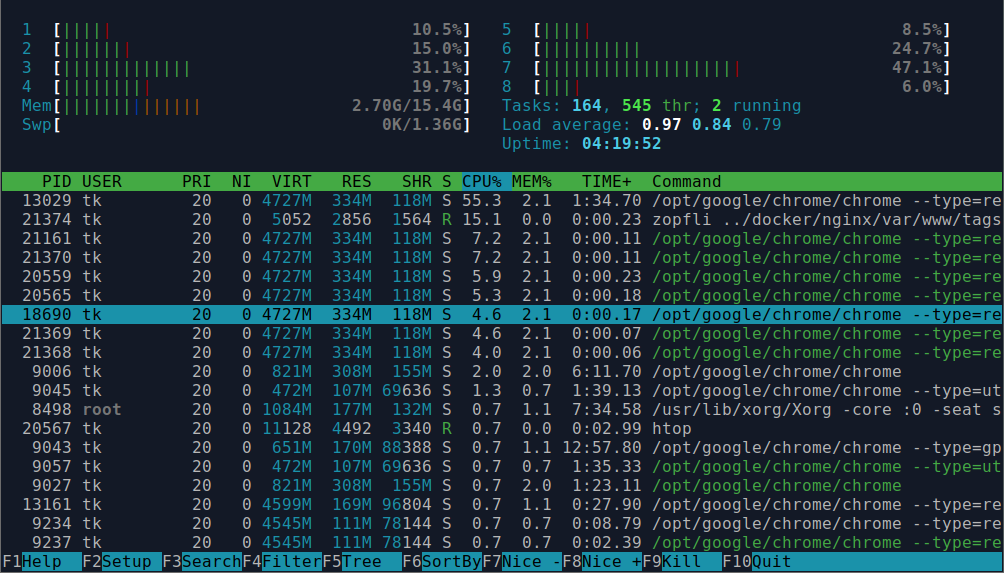This screenshot has height=573, width=1004.
Task: Select the zopfli process row 21374
Action: pyautogui.click(x=502, y=220)
